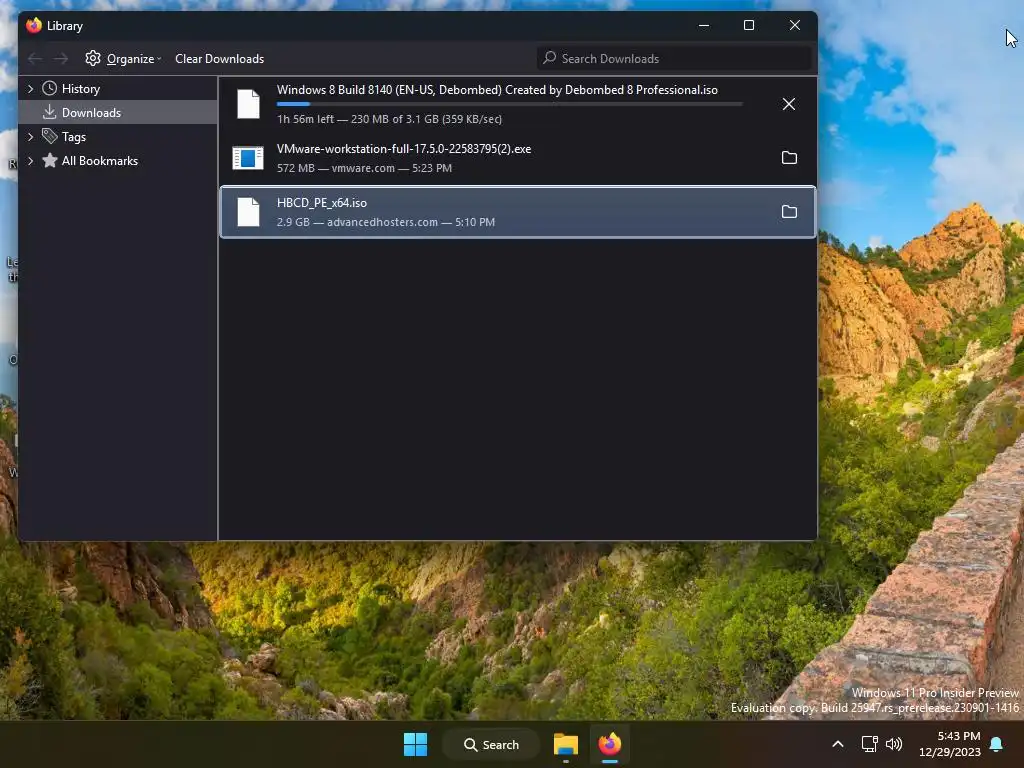Image resolution: width=1024 pixels, height=768 pixels.
Task: Select the file icon of HBCD_PE_x64.iso
Action: click(248, 212)
